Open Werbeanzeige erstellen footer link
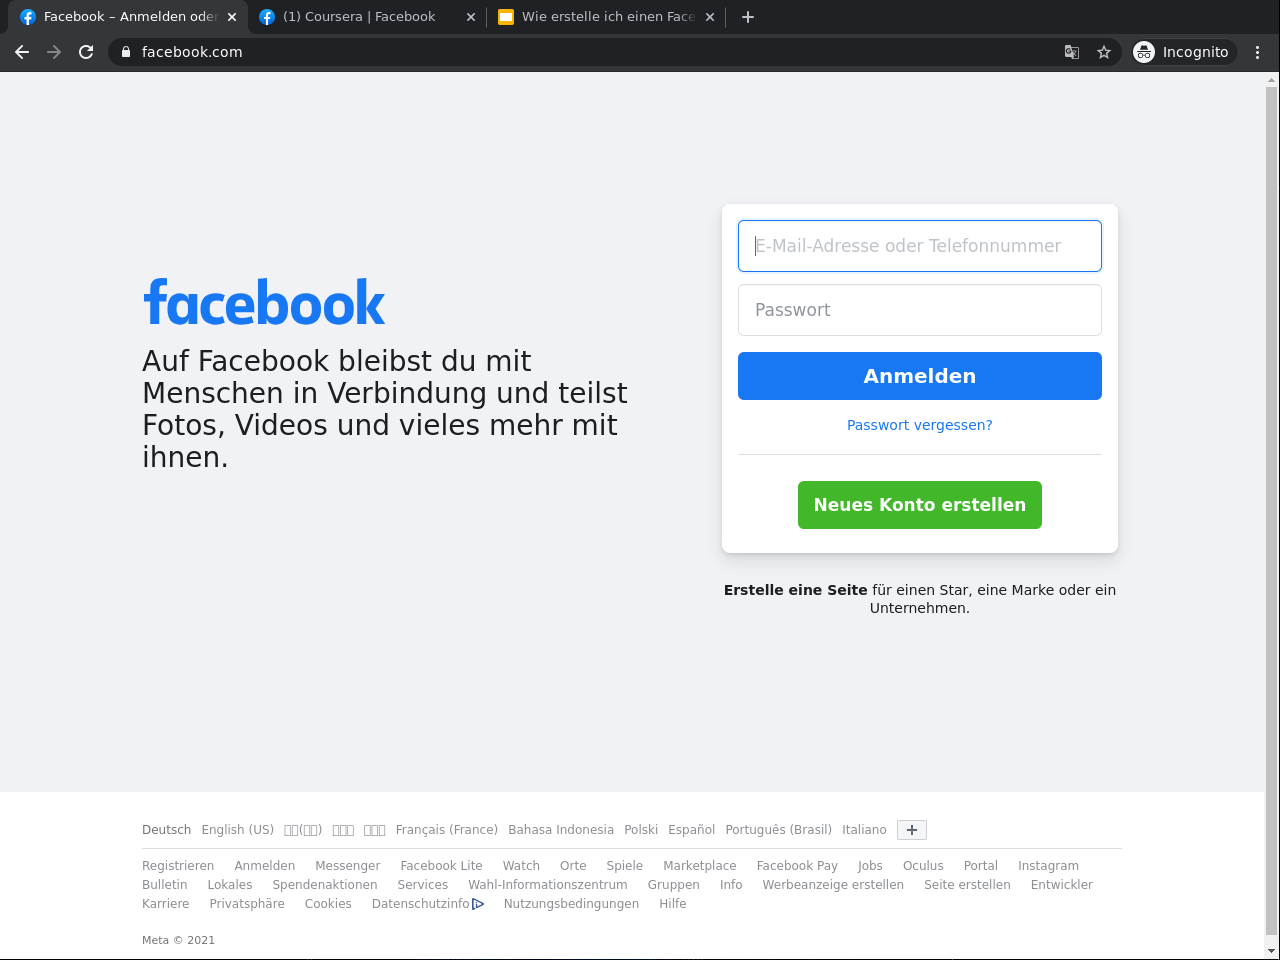This screenshot has width=1280, height=960. [x=833, y=885]
